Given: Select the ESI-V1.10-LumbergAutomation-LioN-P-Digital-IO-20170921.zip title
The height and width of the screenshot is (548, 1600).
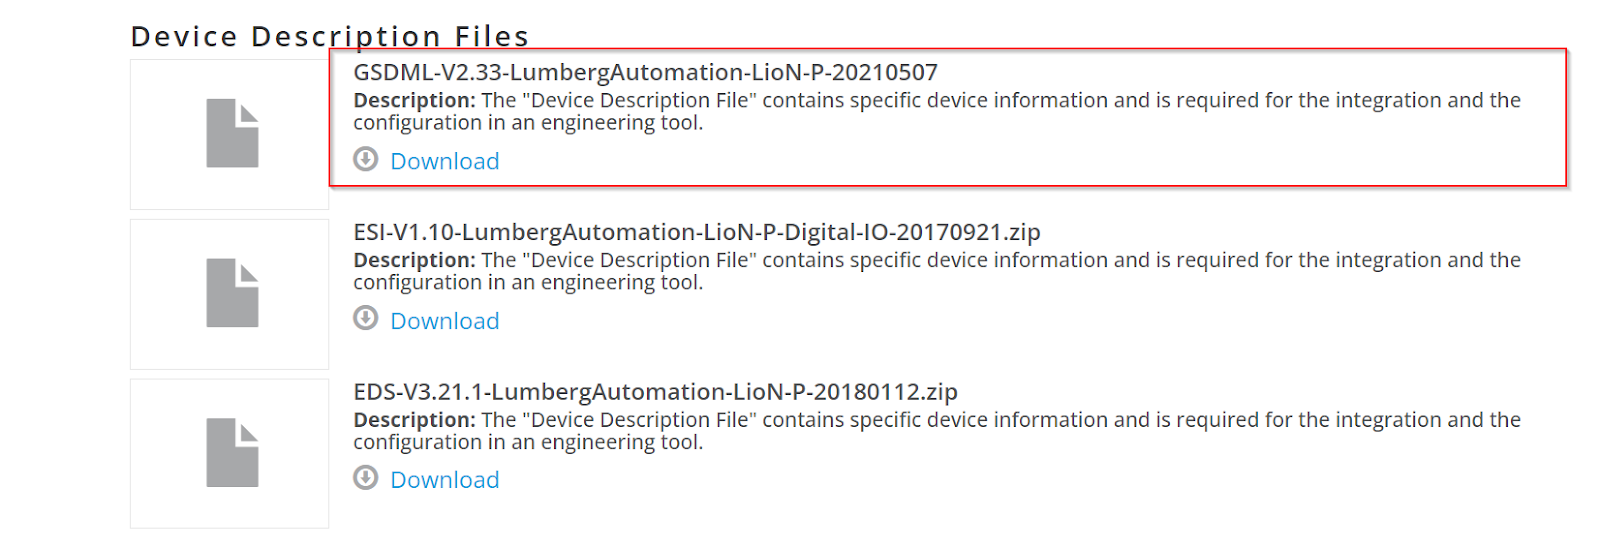Looking at the screenshot, I should coord(697,232).
